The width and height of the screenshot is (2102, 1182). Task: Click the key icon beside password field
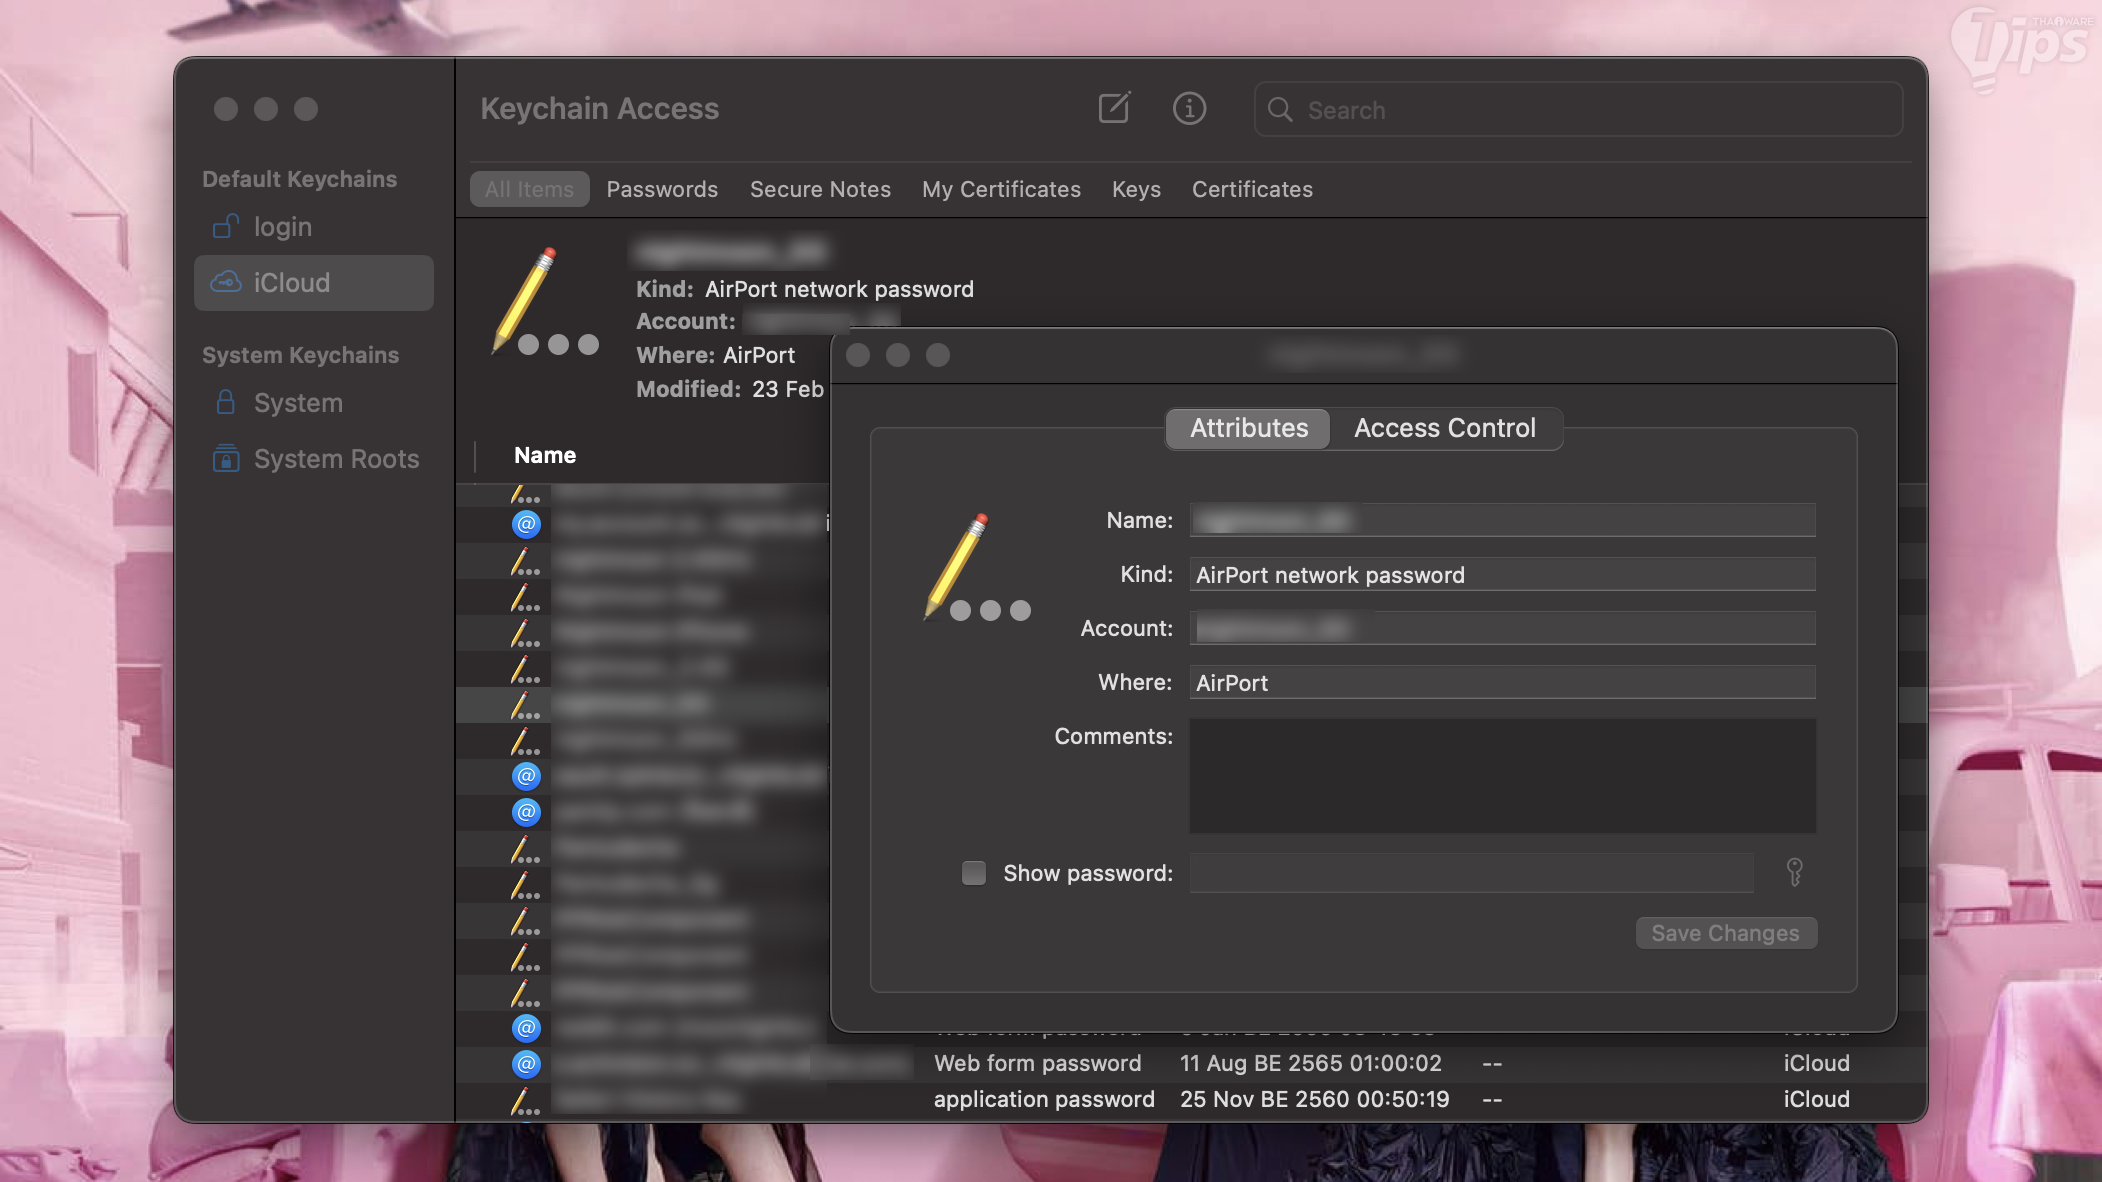[x=1794, y=872]
